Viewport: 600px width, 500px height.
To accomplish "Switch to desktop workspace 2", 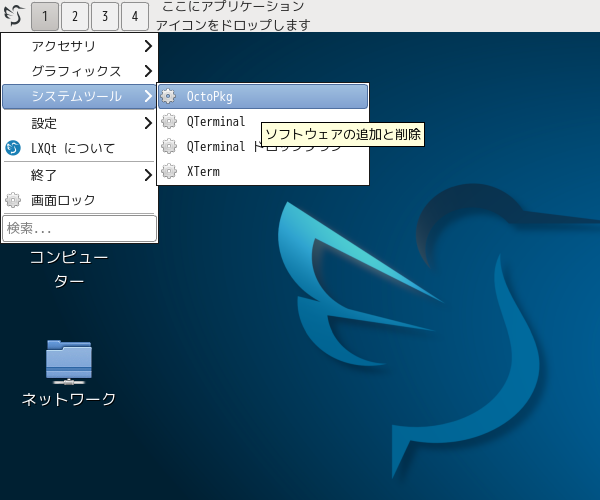I will pyautogui.click(x=75, y=16).
